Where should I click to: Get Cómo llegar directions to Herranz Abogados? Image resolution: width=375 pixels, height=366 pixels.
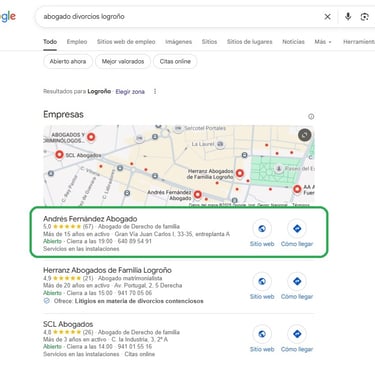click(x=297, y=286)
